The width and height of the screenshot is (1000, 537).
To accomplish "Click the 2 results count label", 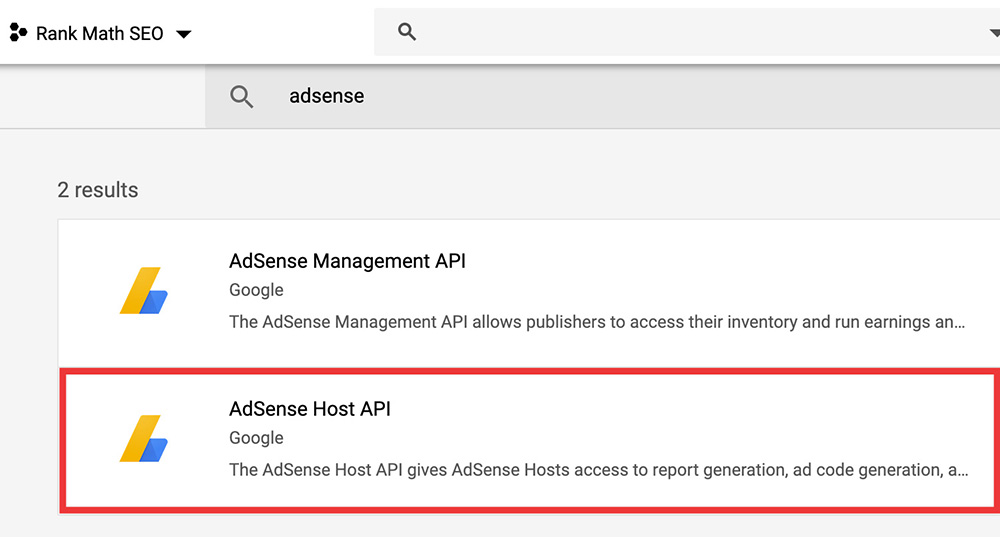I will 98,190.
